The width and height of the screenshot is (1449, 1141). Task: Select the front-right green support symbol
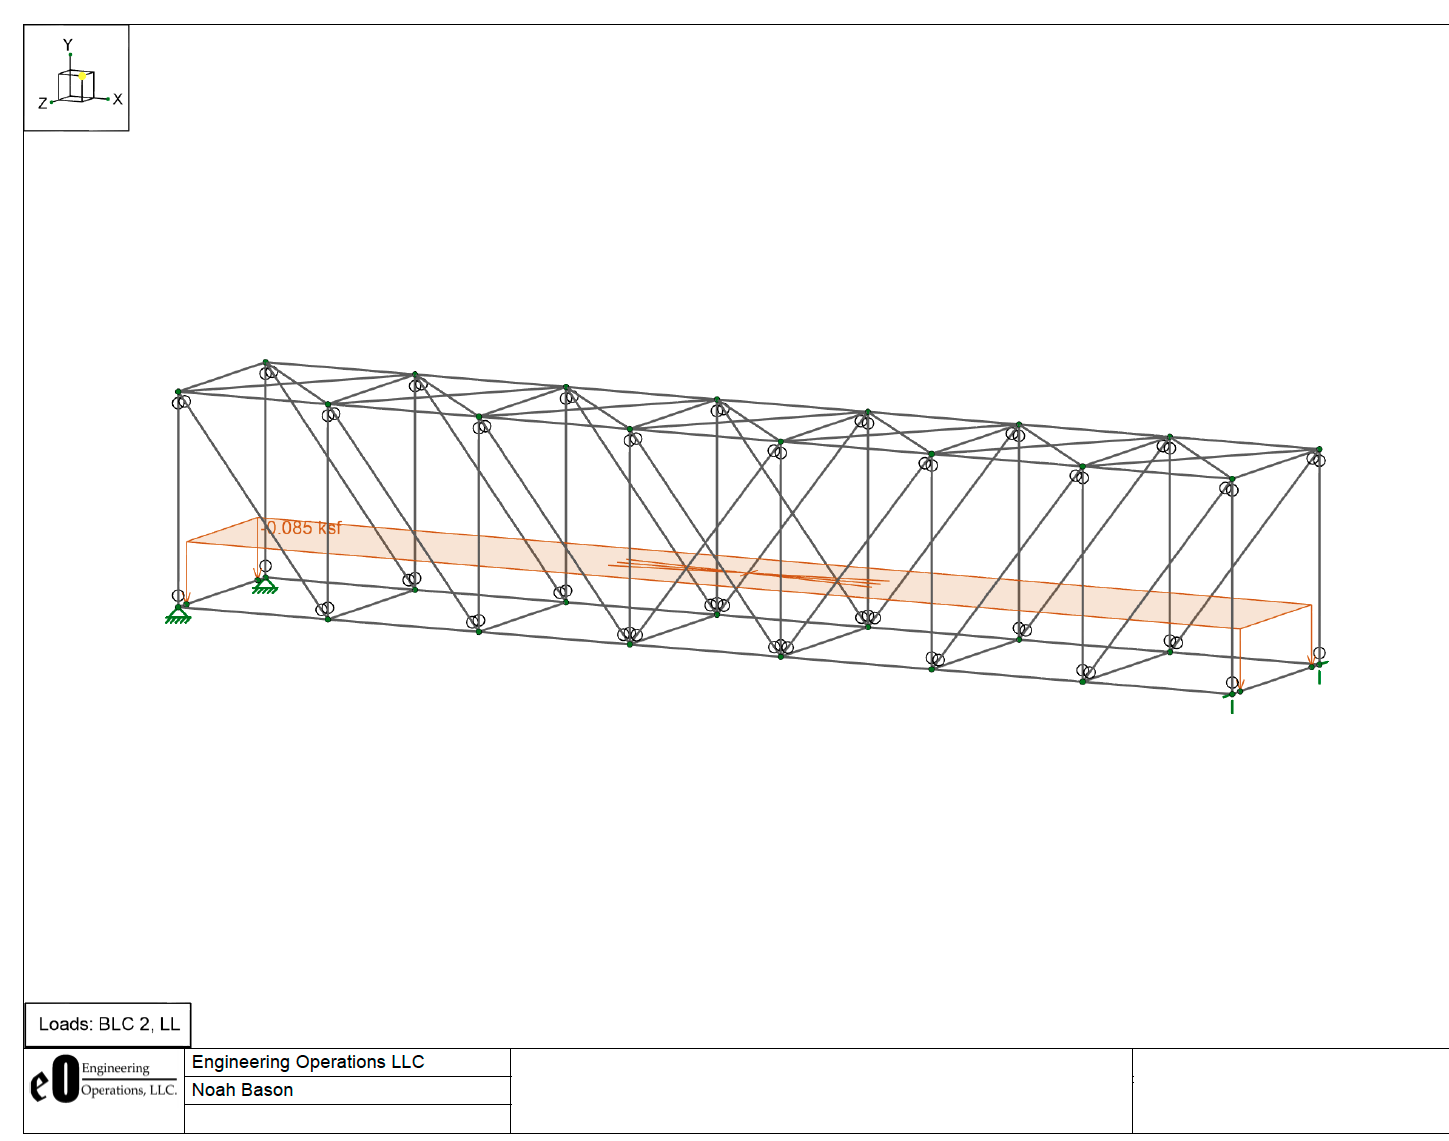(x=1231, y=699)
